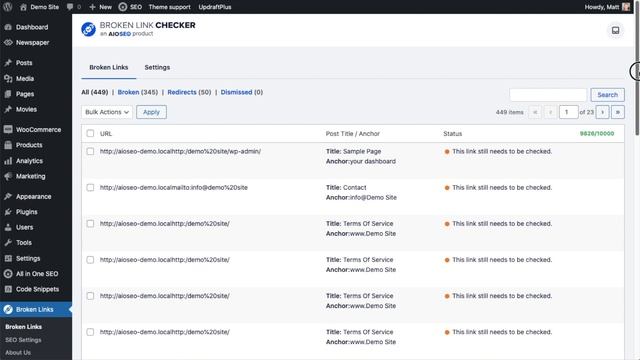Click the mailto:info@demo%20site URL text
Screen dimensions: 640x360
[174, 187]
